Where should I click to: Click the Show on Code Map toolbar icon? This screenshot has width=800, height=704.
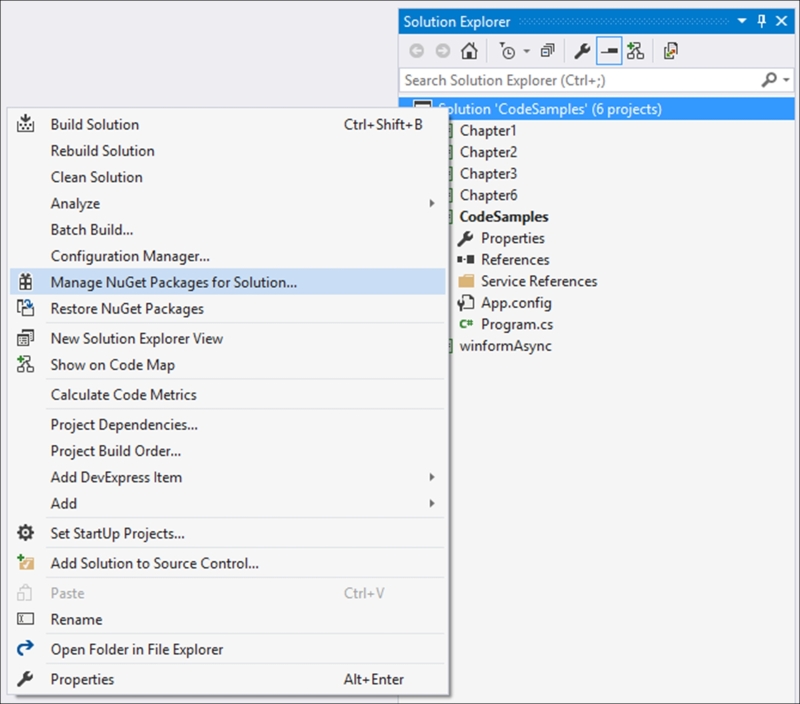(635, 51)
